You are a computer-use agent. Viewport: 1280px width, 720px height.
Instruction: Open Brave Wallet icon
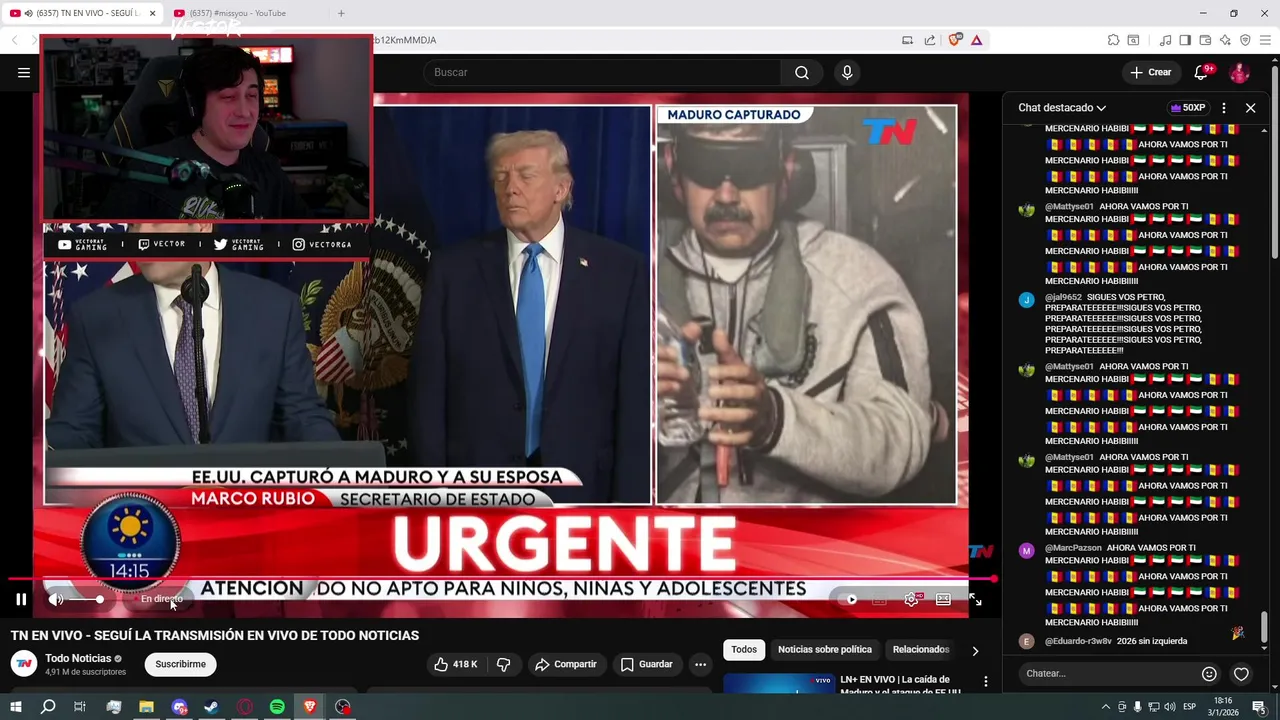1205,40
